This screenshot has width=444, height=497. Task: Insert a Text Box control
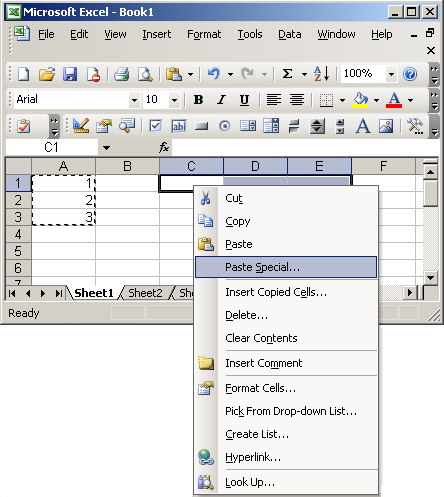coord(179,126)
